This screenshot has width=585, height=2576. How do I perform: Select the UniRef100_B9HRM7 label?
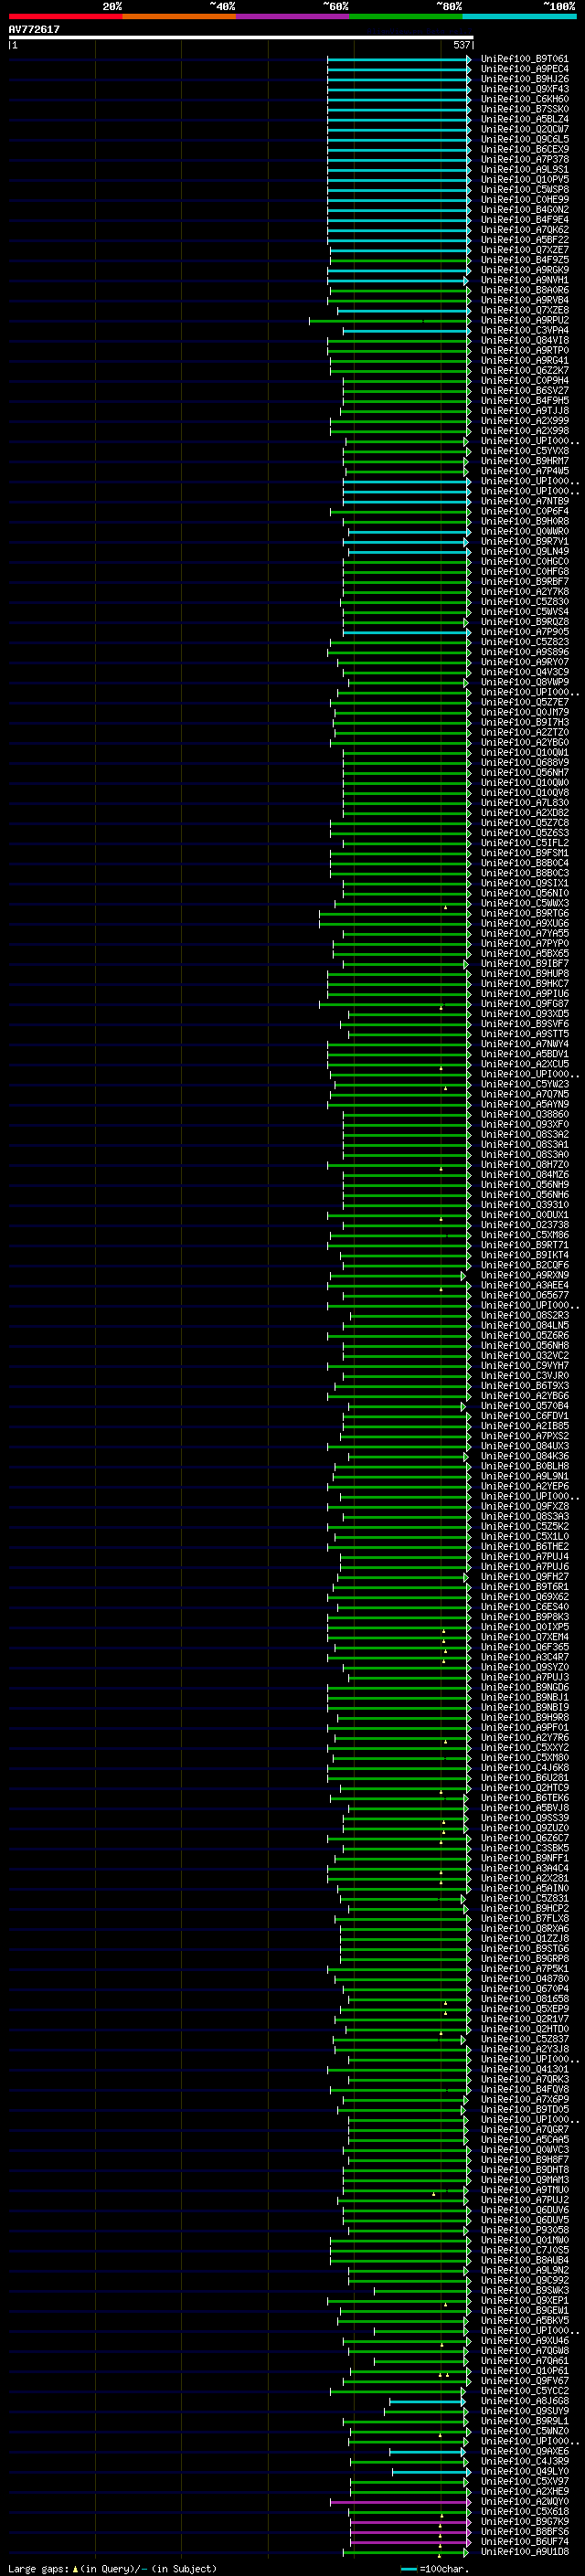click(525, 461)
